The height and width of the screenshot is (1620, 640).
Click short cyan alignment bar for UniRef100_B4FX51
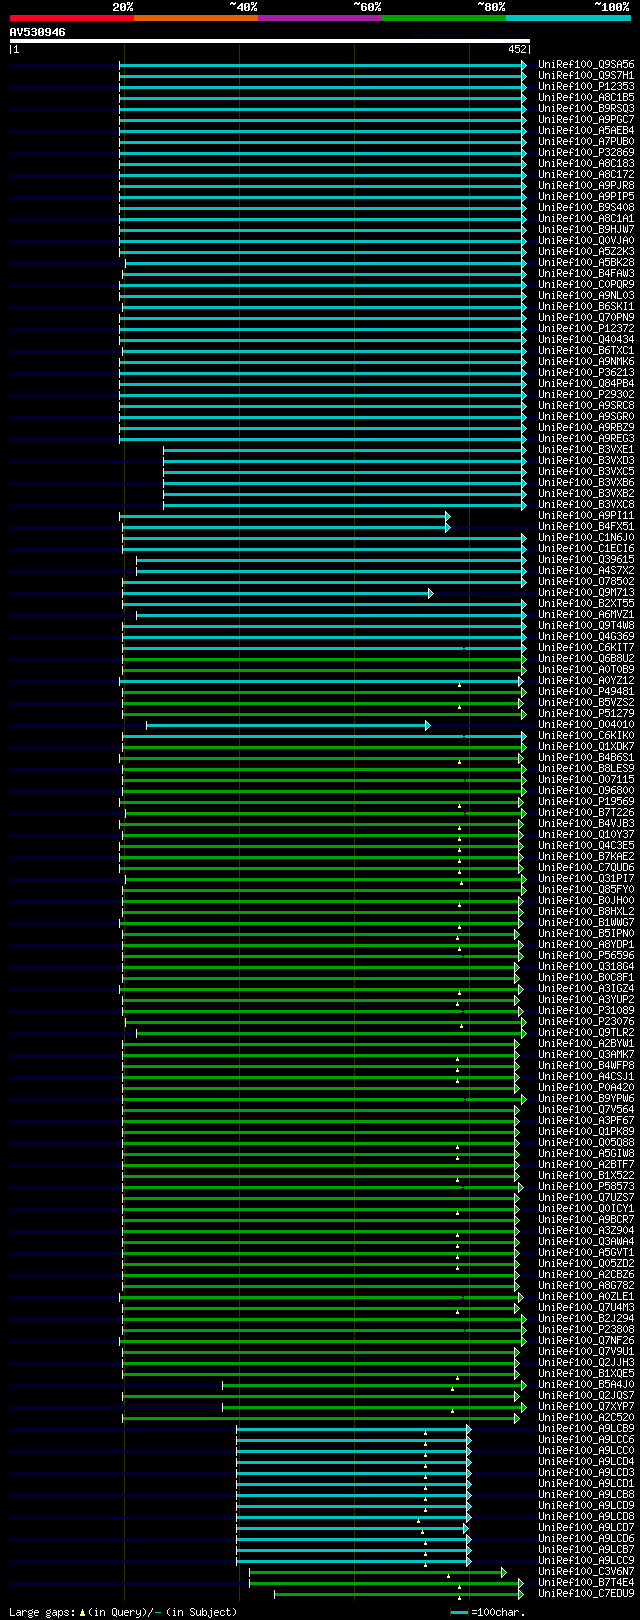tap(286, 526)
